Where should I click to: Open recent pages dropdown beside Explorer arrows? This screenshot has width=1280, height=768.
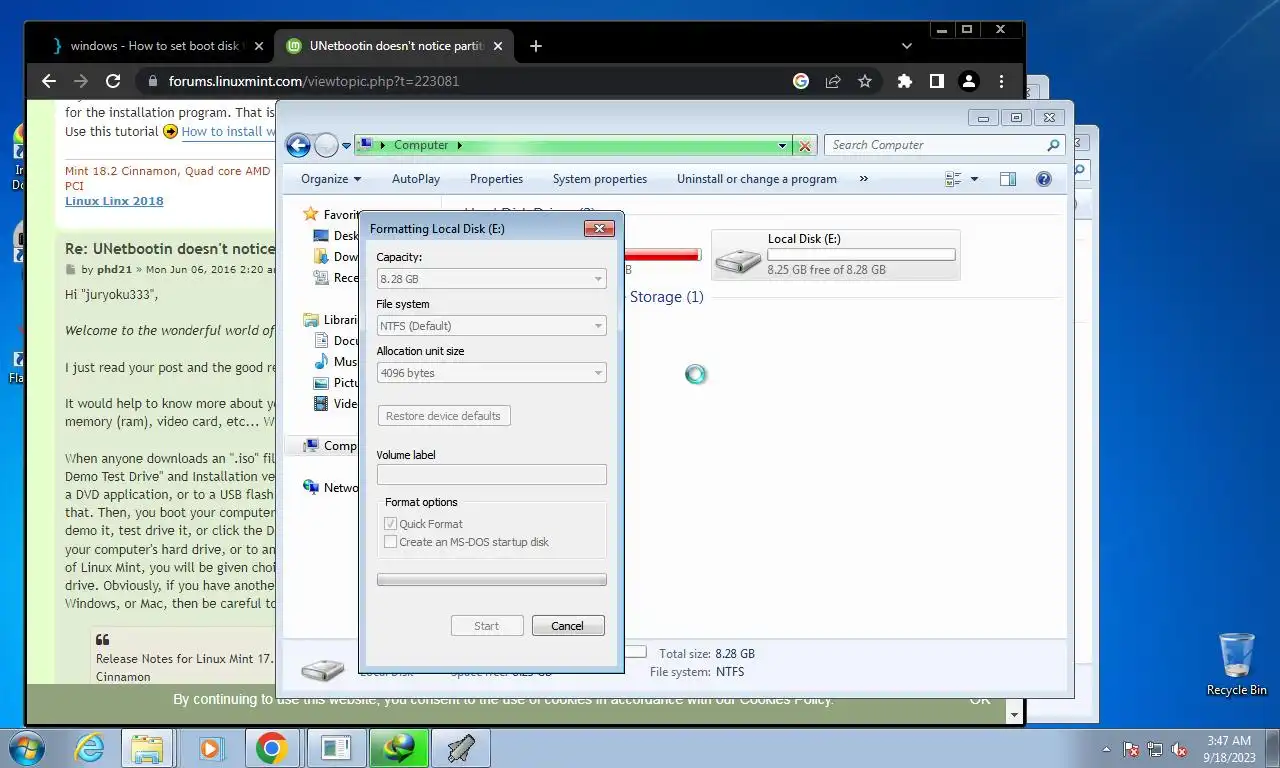347,145
